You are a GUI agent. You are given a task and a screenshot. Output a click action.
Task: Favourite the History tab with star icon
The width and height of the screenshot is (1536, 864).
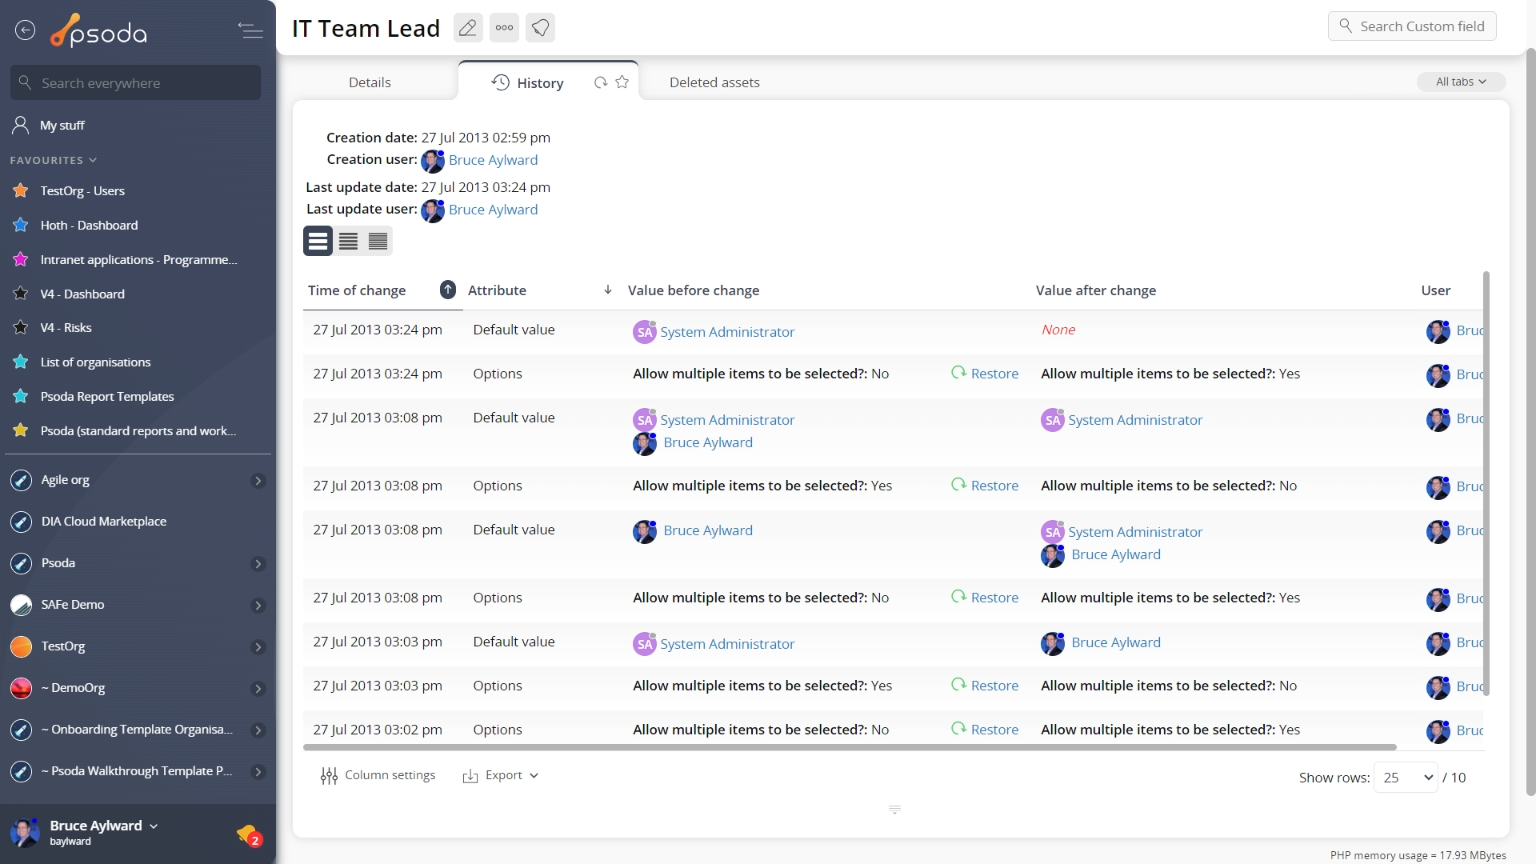click(x=622, y=83)
